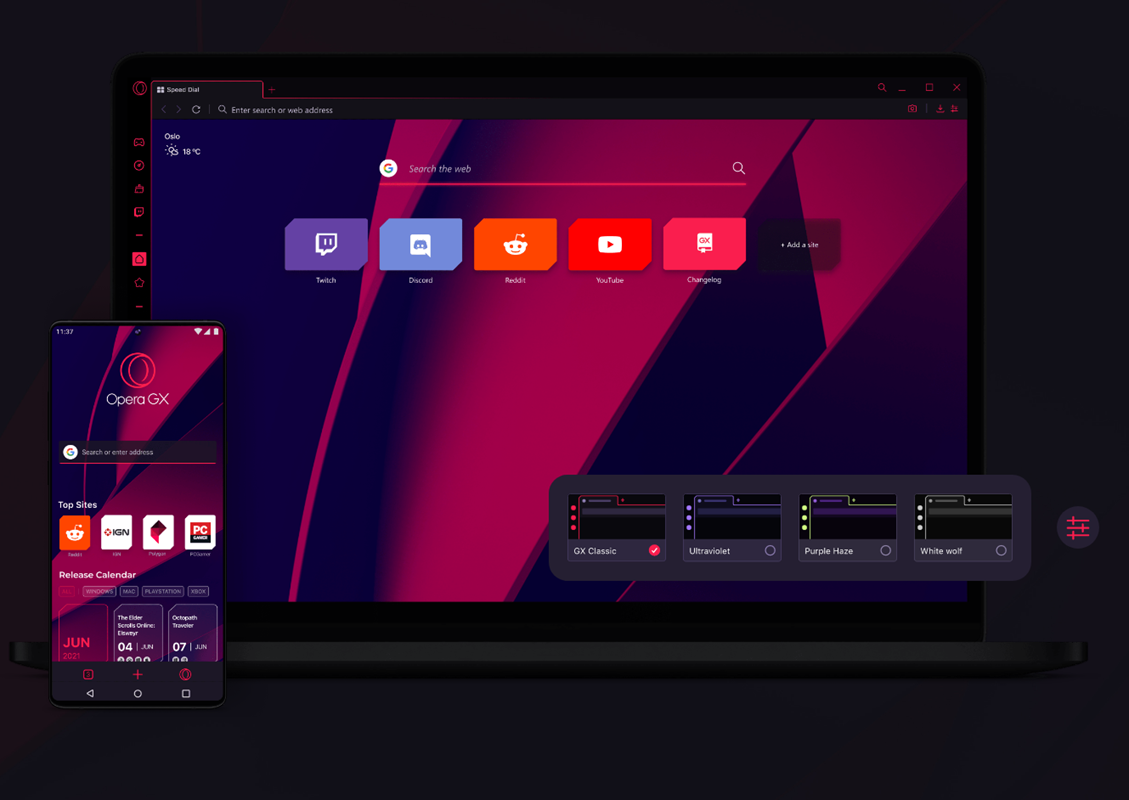
Task: Filter release calendar by WINDOWS on phone
Action: (99, 591)
